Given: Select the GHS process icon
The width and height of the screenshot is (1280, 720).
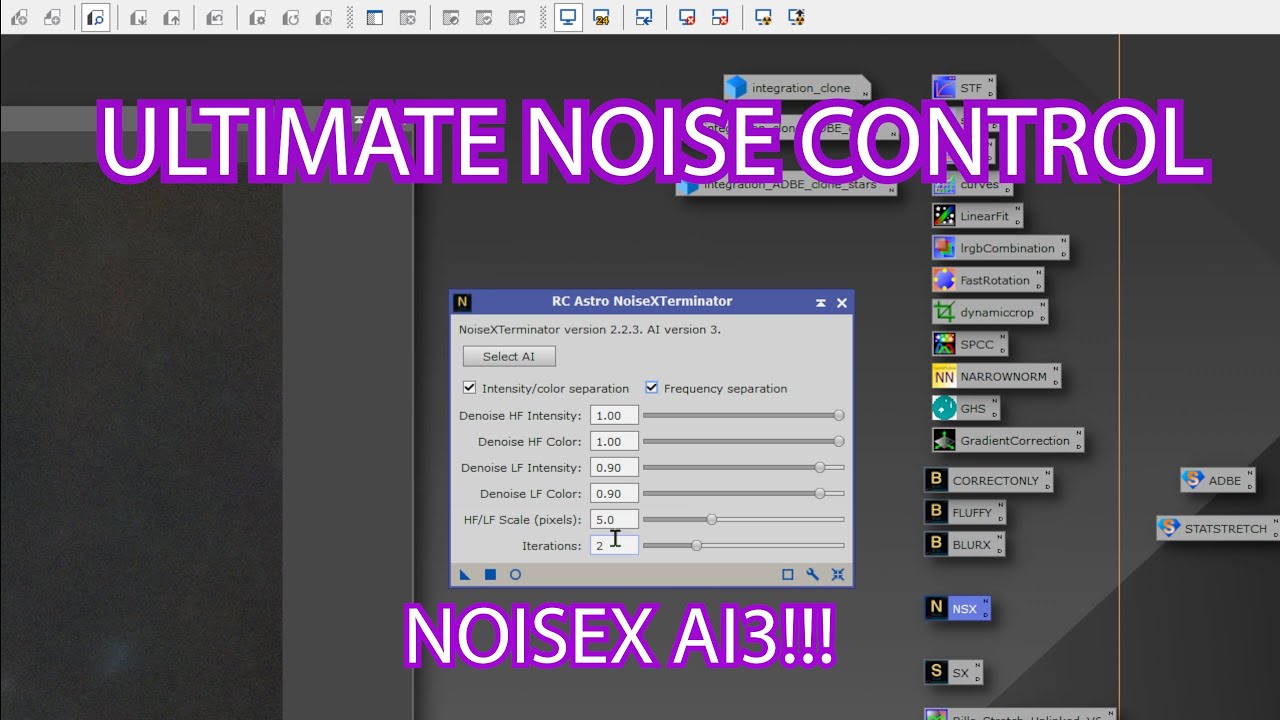Looking at the screenshot, I should [965, 408].
